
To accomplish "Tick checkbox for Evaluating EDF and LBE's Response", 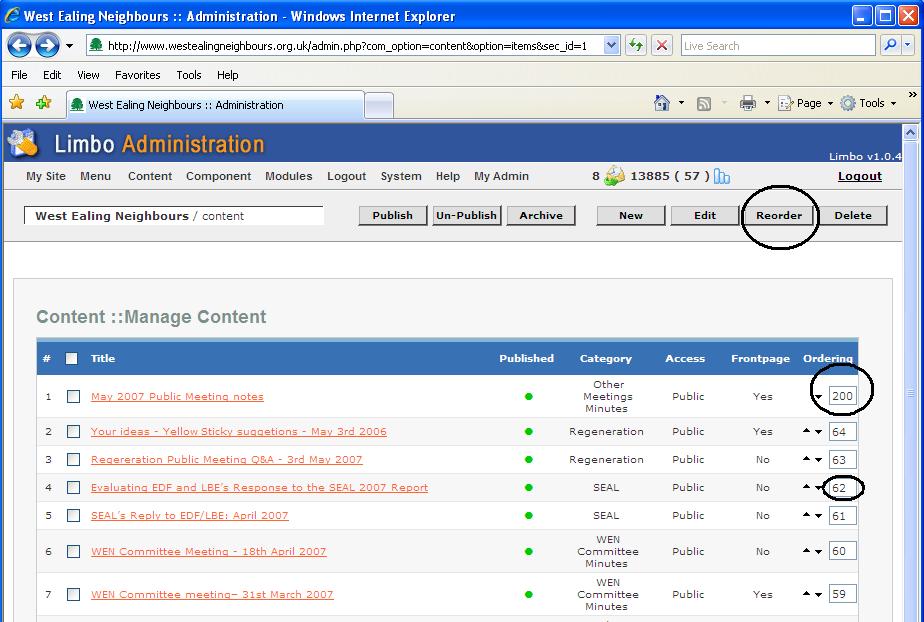I will click(73, 488).
